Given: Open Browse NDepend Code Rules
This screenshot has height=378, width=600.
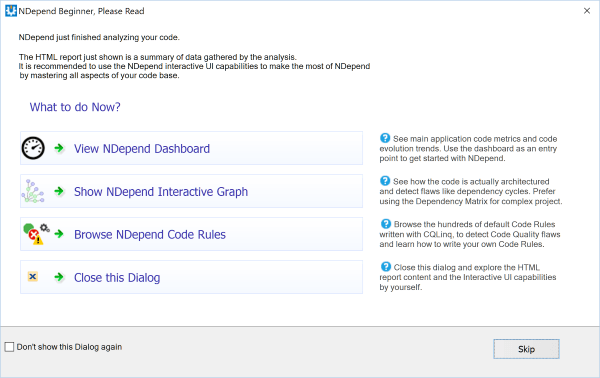Looking at the screenshot, I should pos(191,234).
